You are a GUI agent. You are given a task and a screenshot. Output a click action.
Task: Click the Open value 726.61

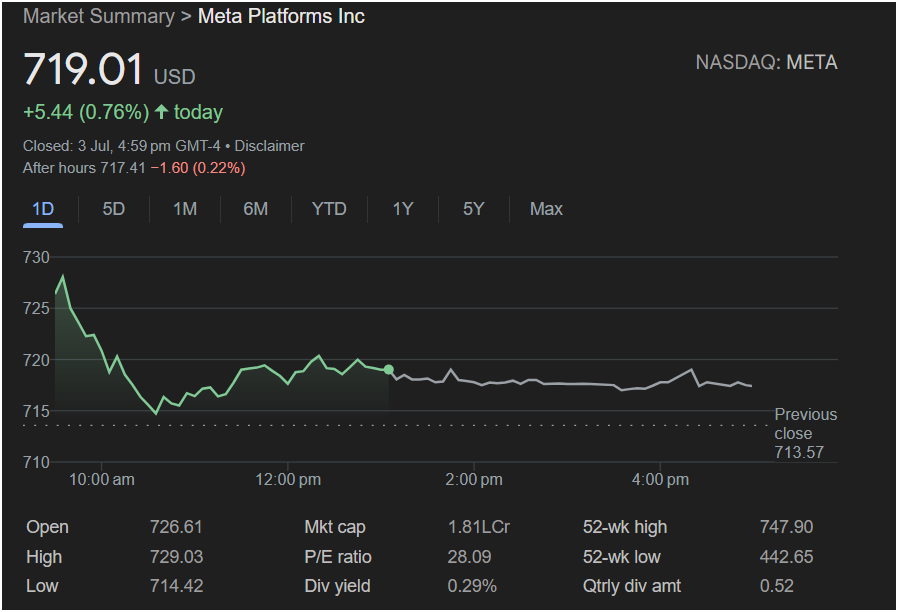click(x=176, y=527)
